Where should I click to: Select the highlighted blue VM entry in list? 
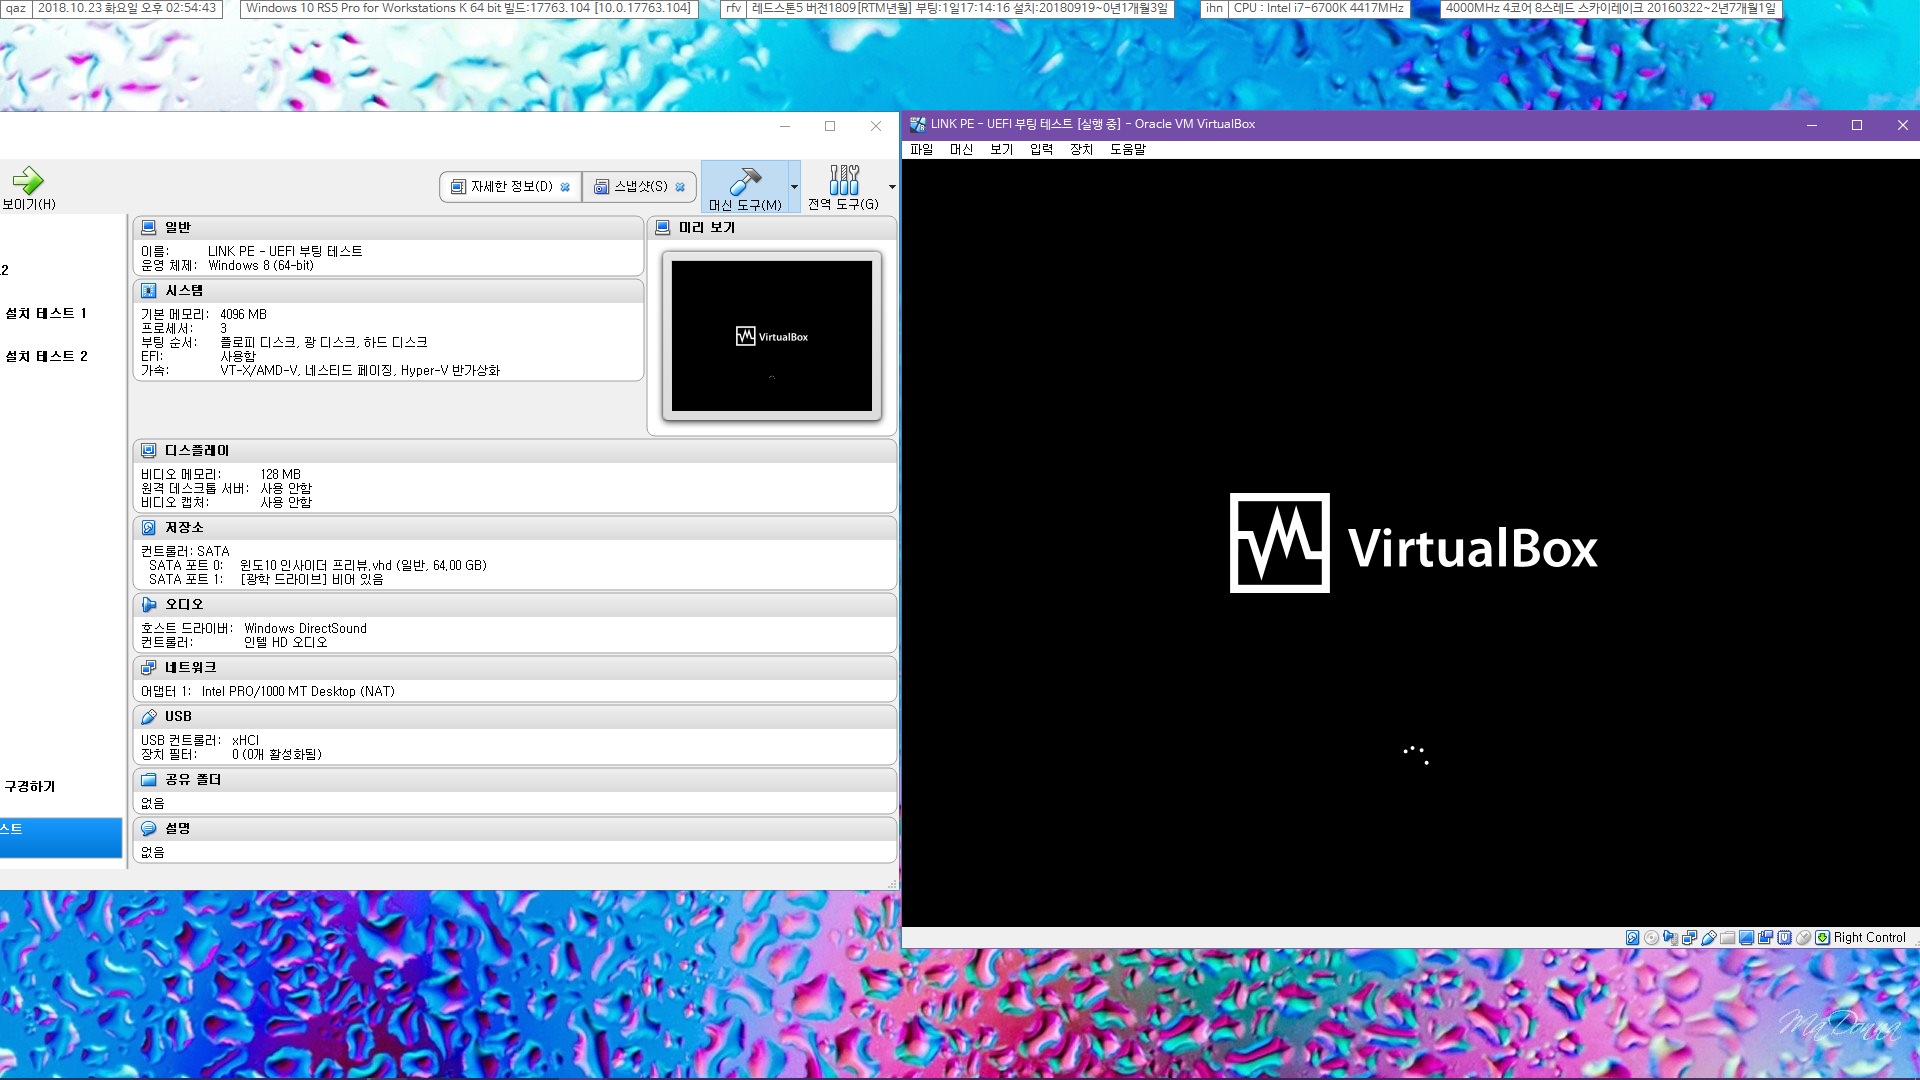tap(61, 837)
